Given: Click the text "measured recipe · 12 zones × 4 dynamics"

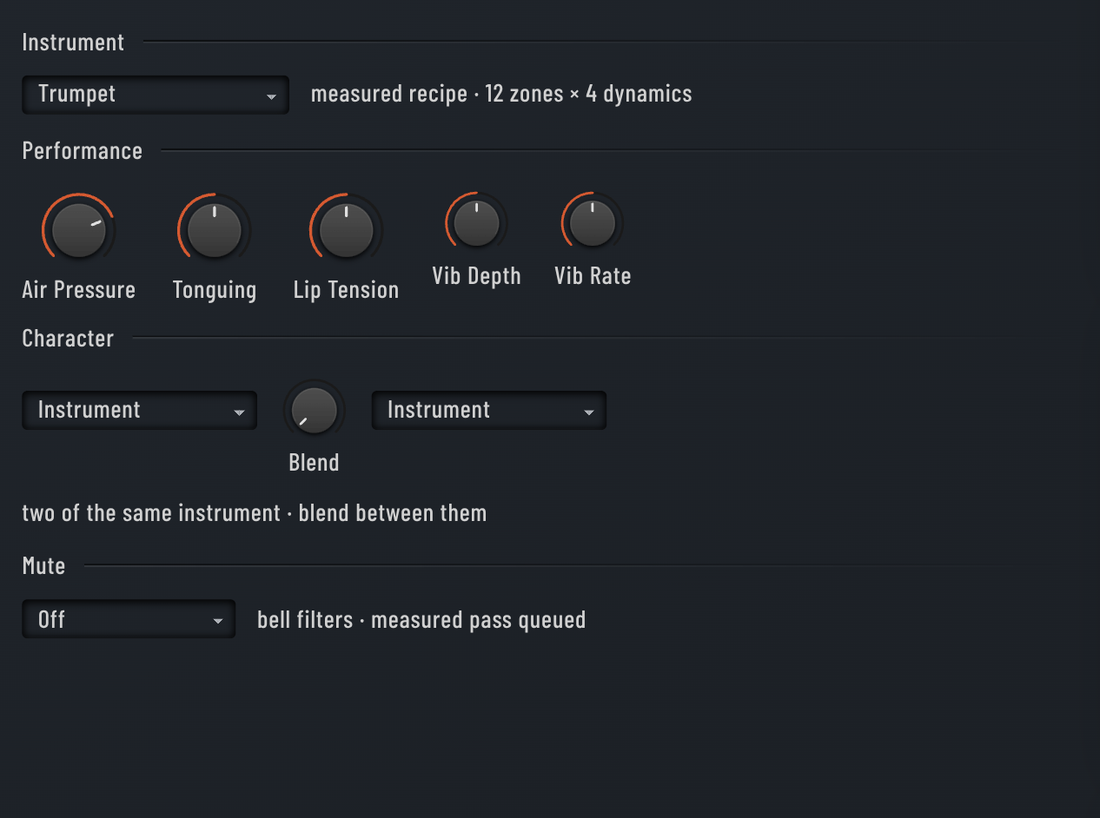Looking at the screenshot, I should [x=501, y=94].
